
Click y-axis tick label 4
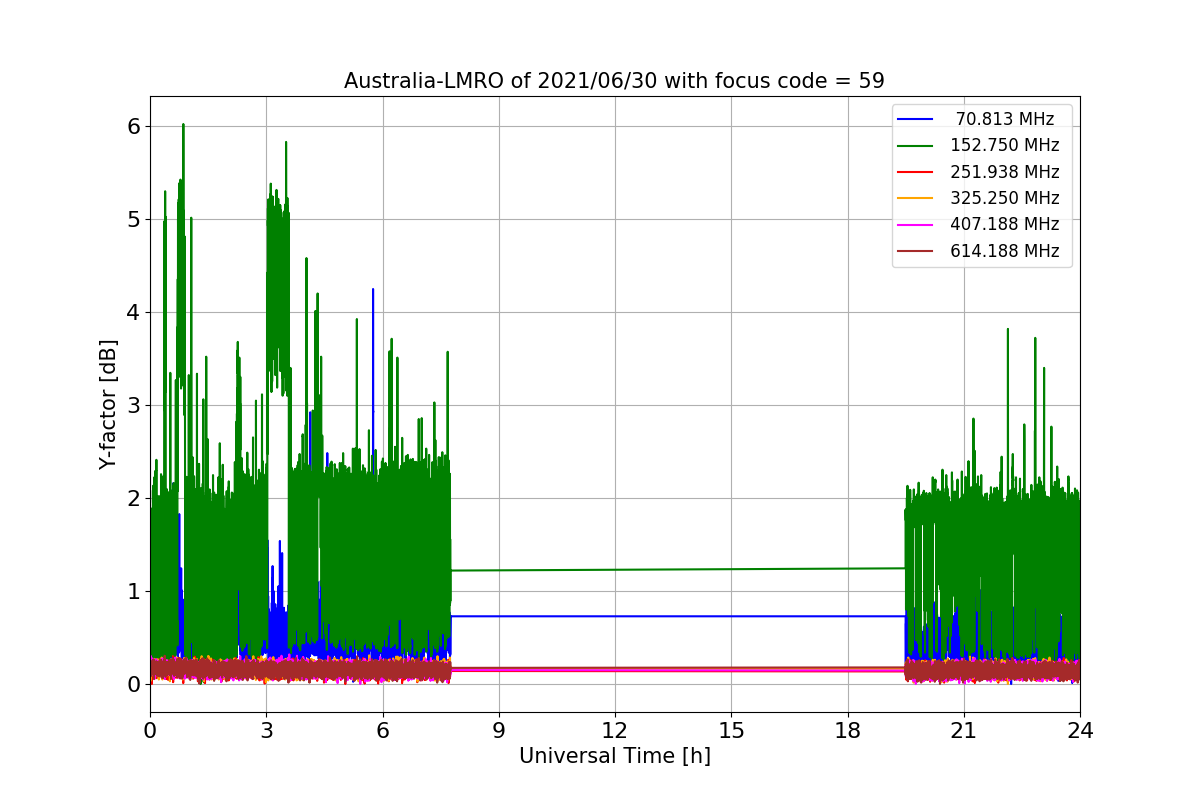point(134,312)
